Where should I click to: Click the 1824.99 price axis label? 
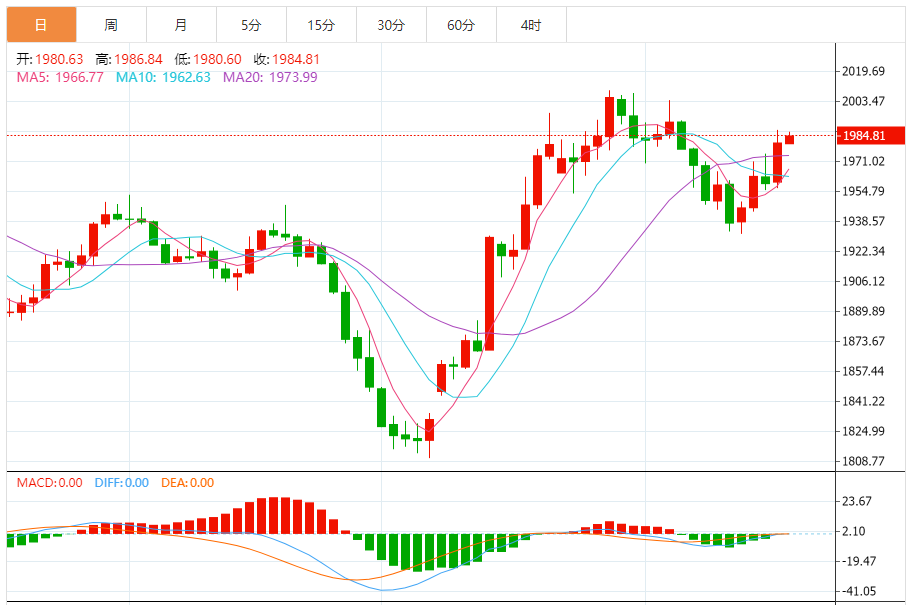(x=863, y=431)
